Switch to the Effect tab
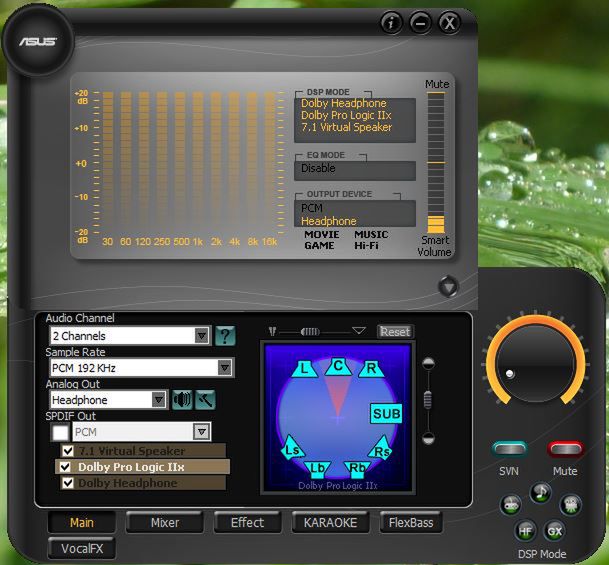Image resolution: width=609 pixels, height=565 pixels. pyautogui.click(x=247, y=523)
